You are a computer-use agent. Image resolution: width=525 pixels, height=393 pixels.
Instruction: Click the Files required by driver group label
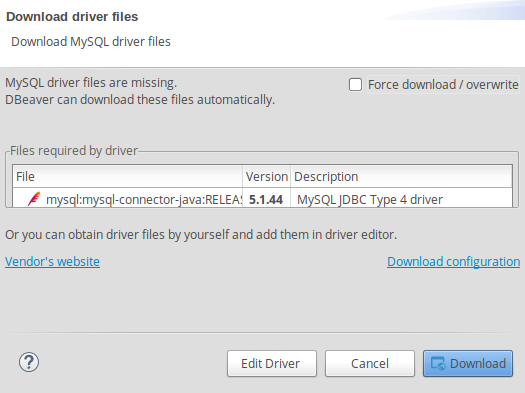click(74, 151)
